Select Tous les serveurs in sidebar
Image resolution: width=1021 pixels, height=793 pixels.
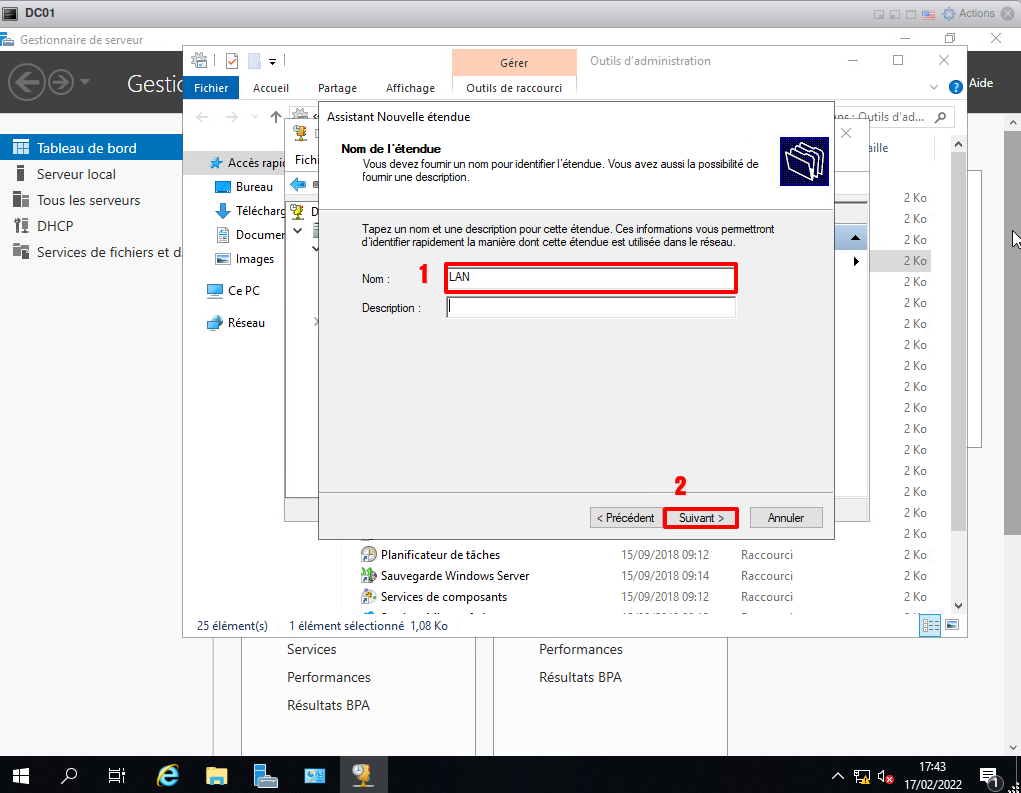(x=88, y=200)
